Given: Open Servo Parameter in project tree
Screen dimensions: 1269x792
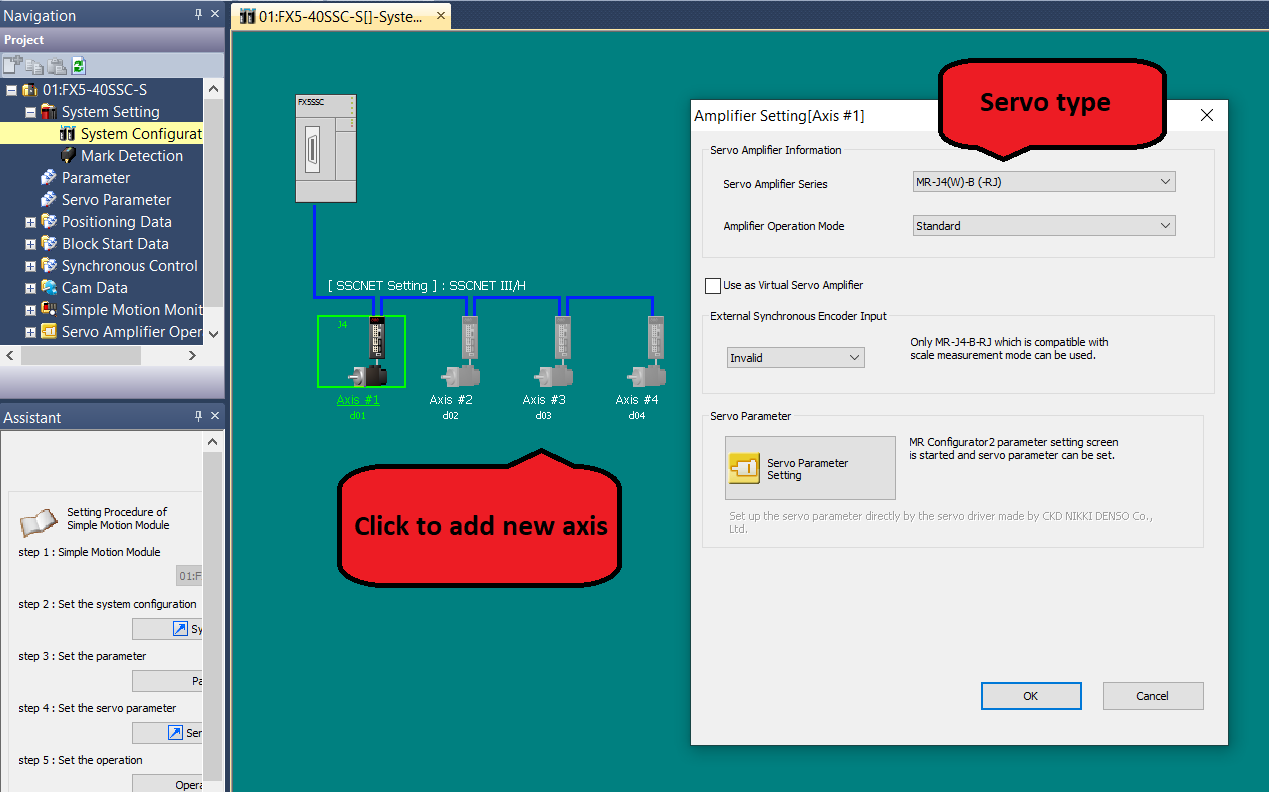Looking at the screenshot, I should click(x=116, y=200).
